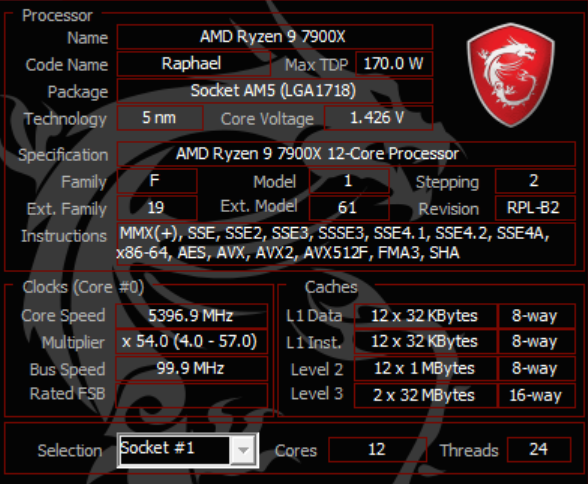Image resolution: width=588 pixels, height=484 pixels.
Task: Click Level 3 associativity 16-way
Action: [x=537, y=396]
